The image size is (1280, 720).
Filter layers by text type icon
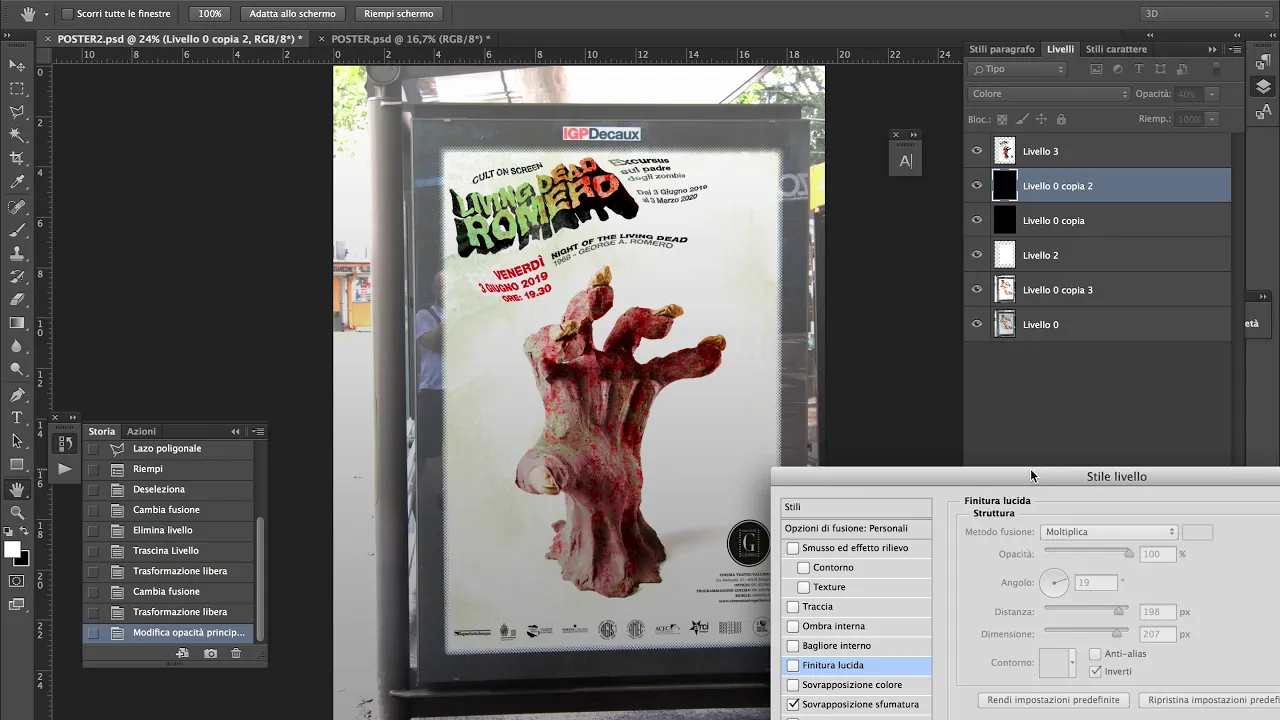pyautogui.click(x=1139, y=69)
